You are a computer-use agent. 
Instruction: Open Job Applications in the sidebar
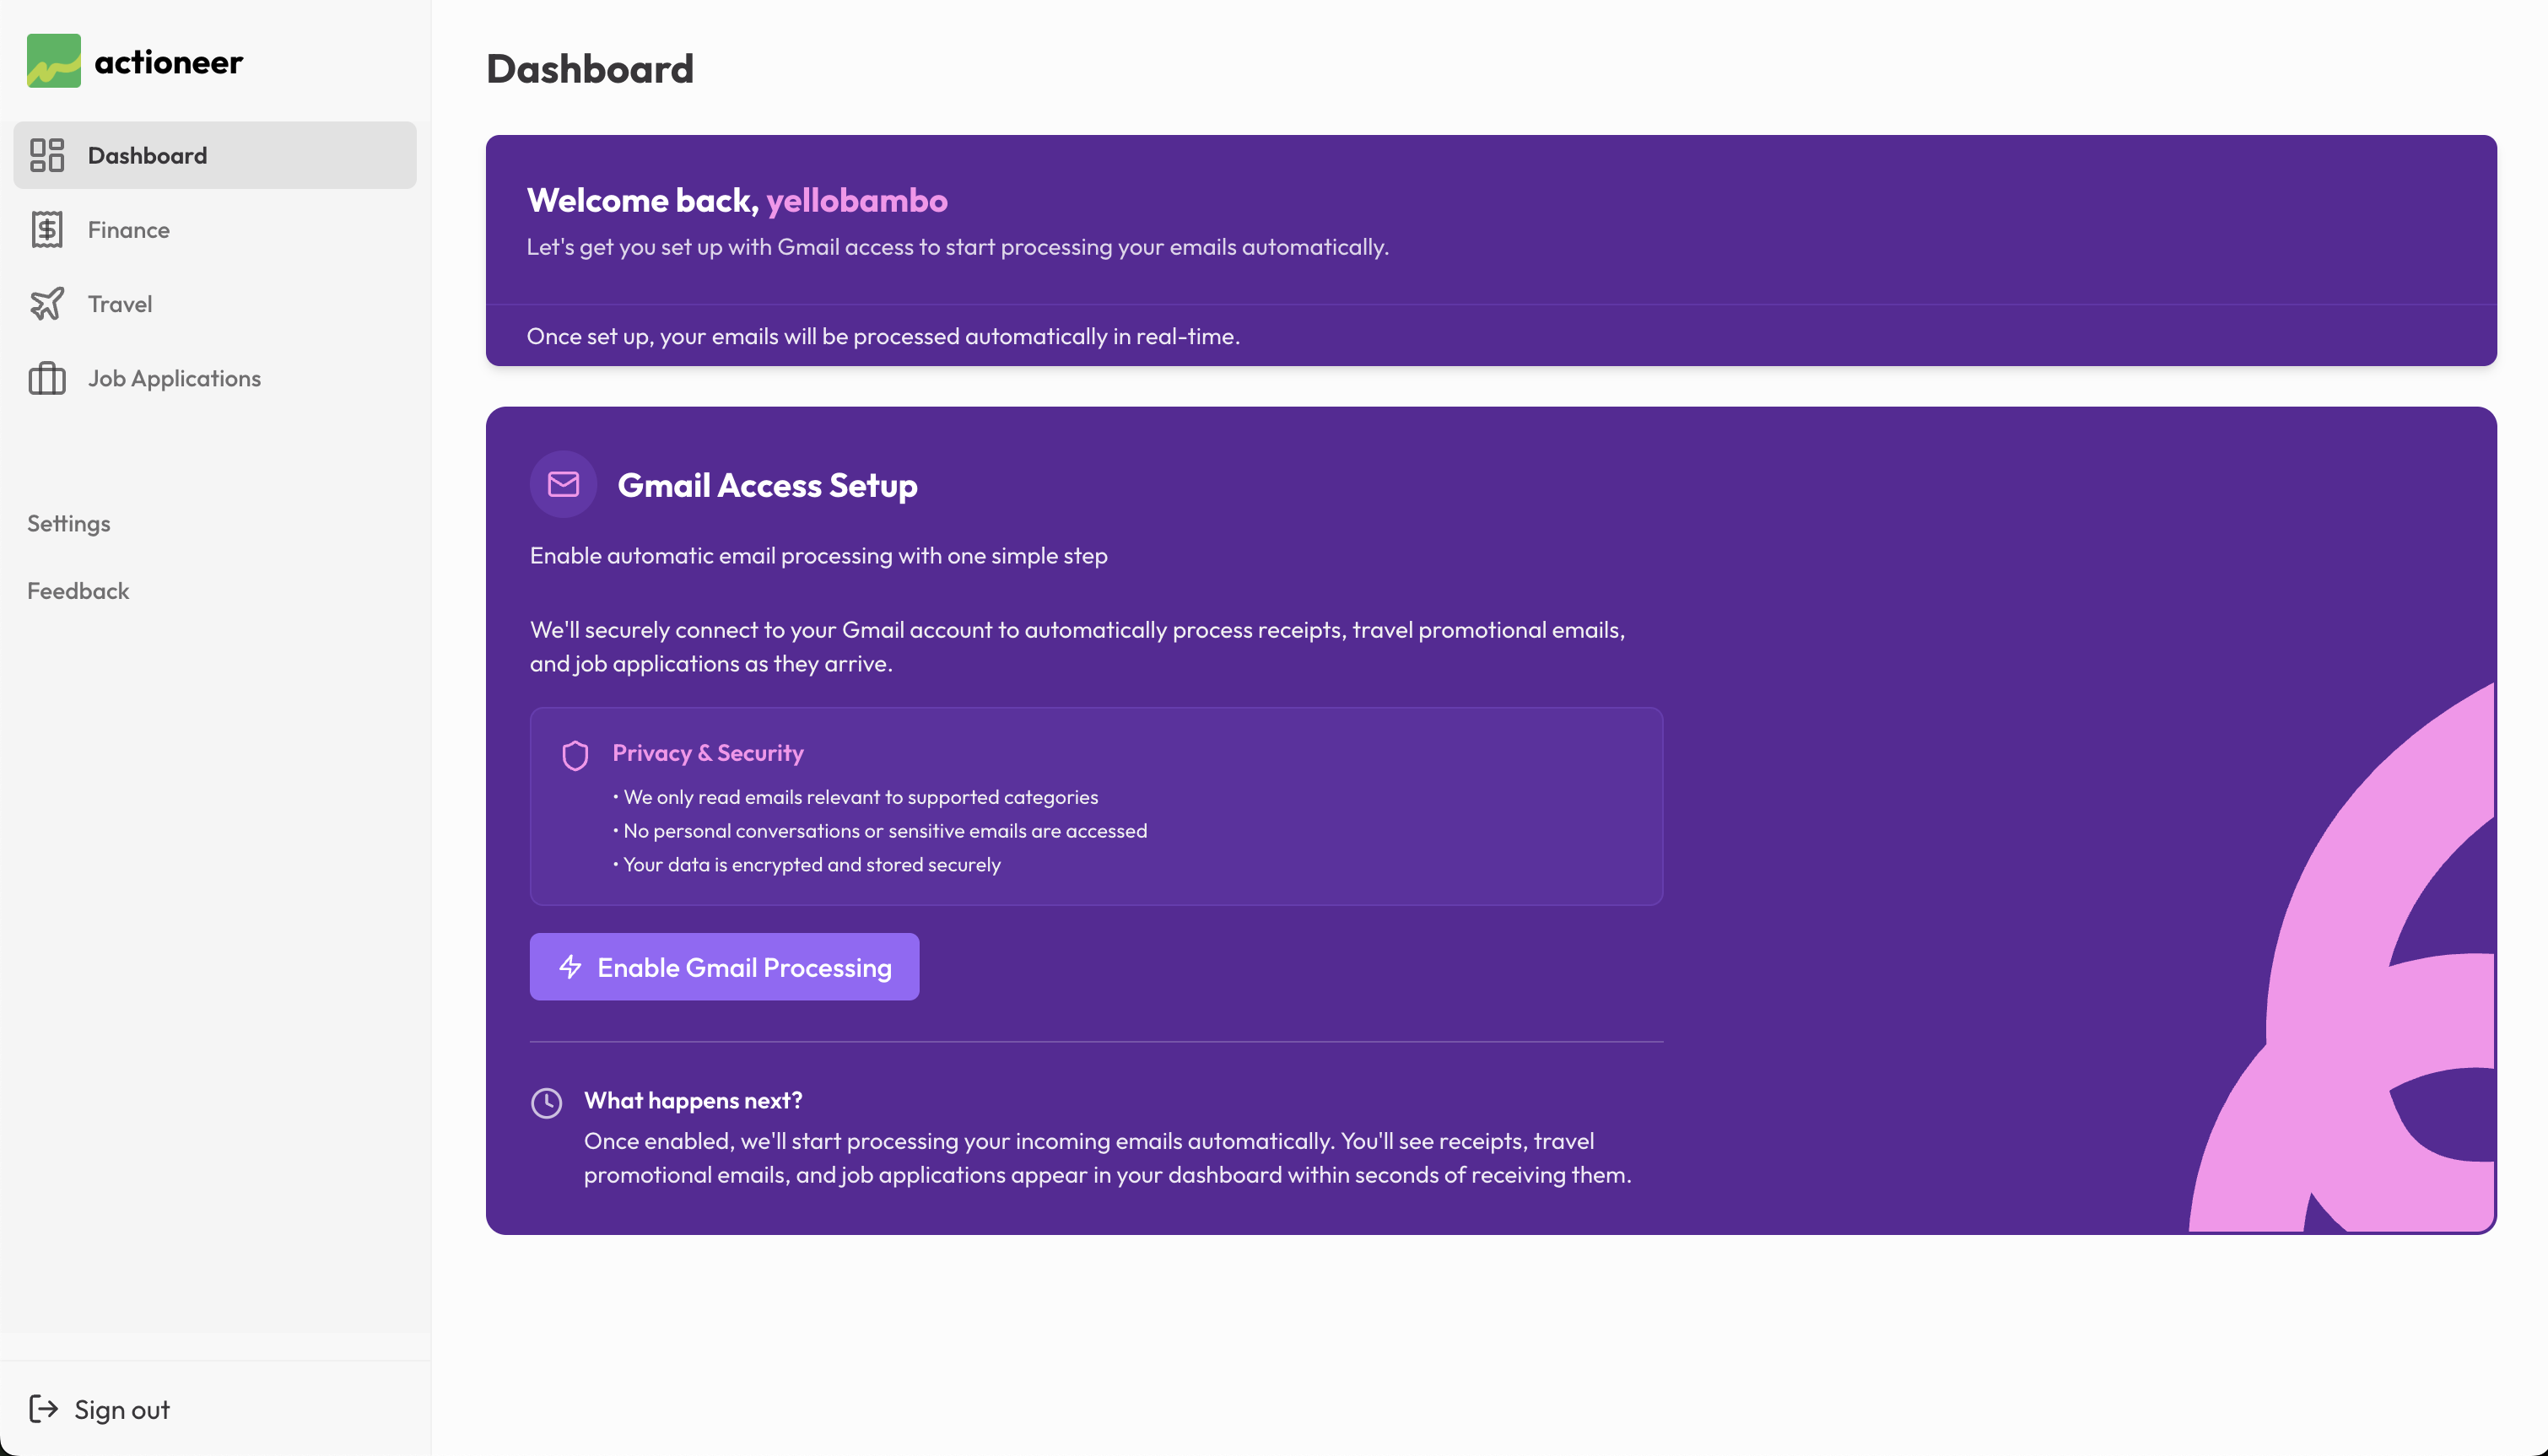click(x=174, y=379)
